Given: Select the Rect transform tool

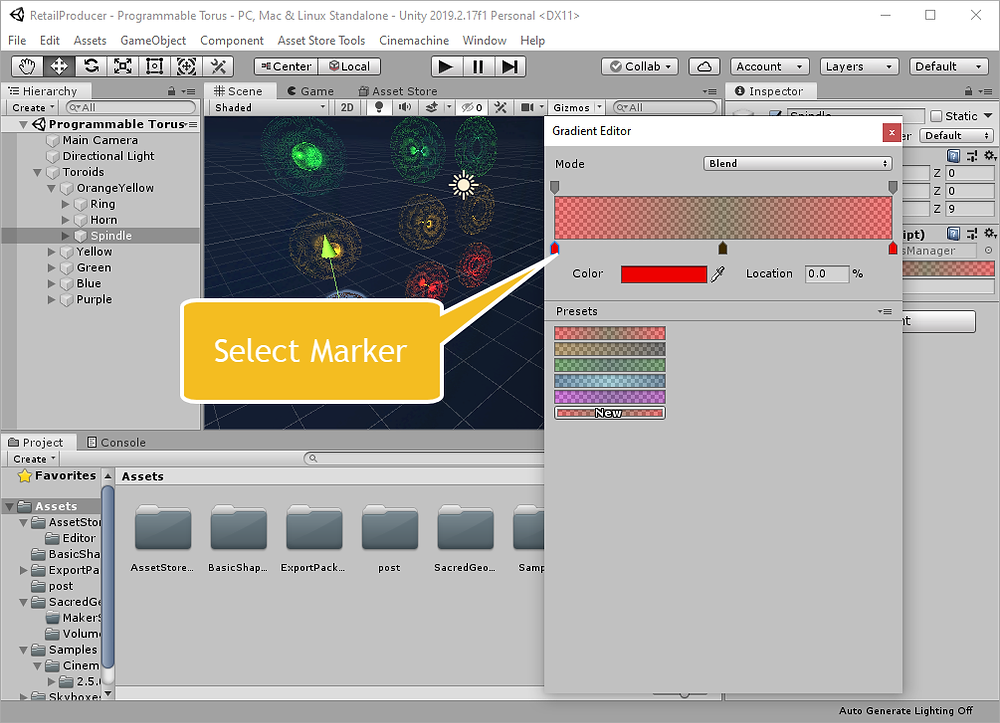Looking at the screenshot, I should coord(154,66).
